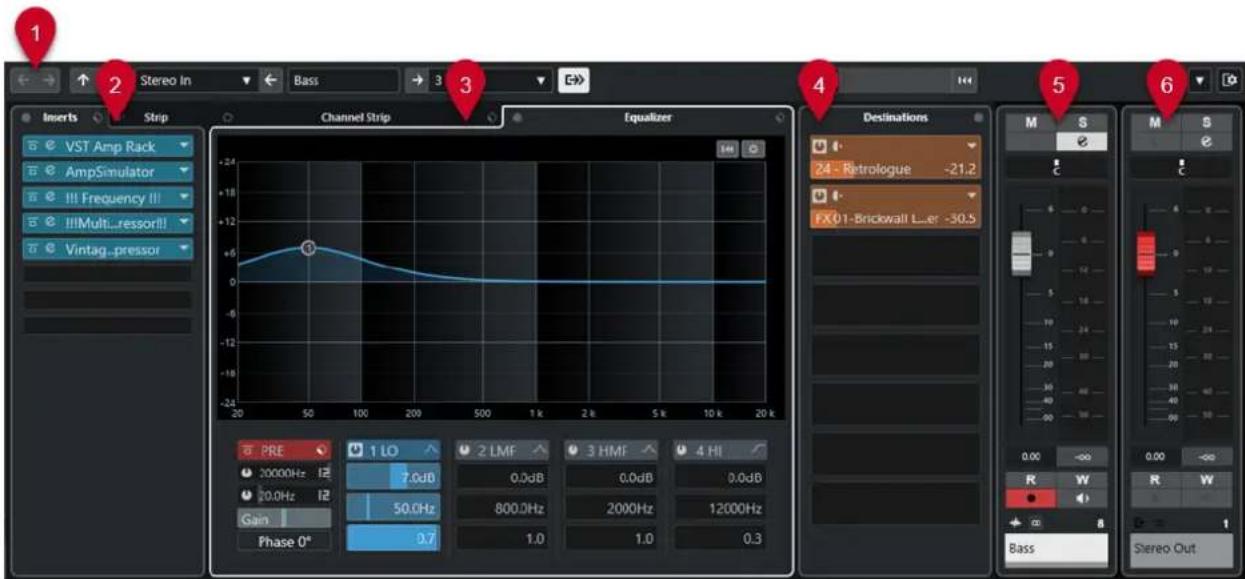Click the toolbar reset icon above Destinations

click(x=965, y=79)
